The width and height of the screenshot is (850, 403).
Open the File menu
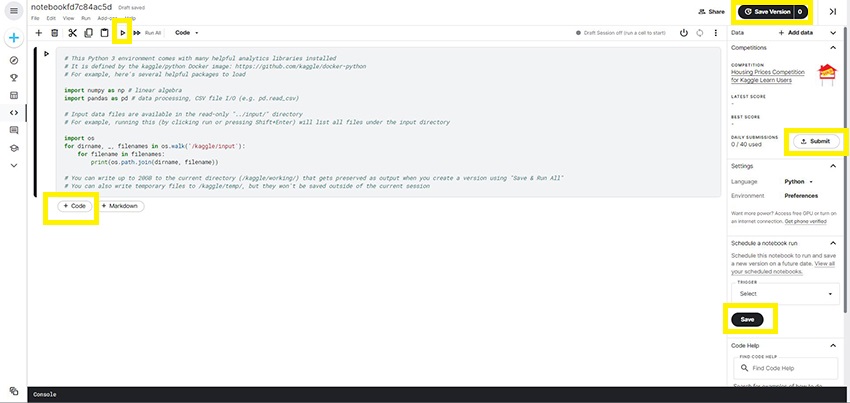click(35, 18)
